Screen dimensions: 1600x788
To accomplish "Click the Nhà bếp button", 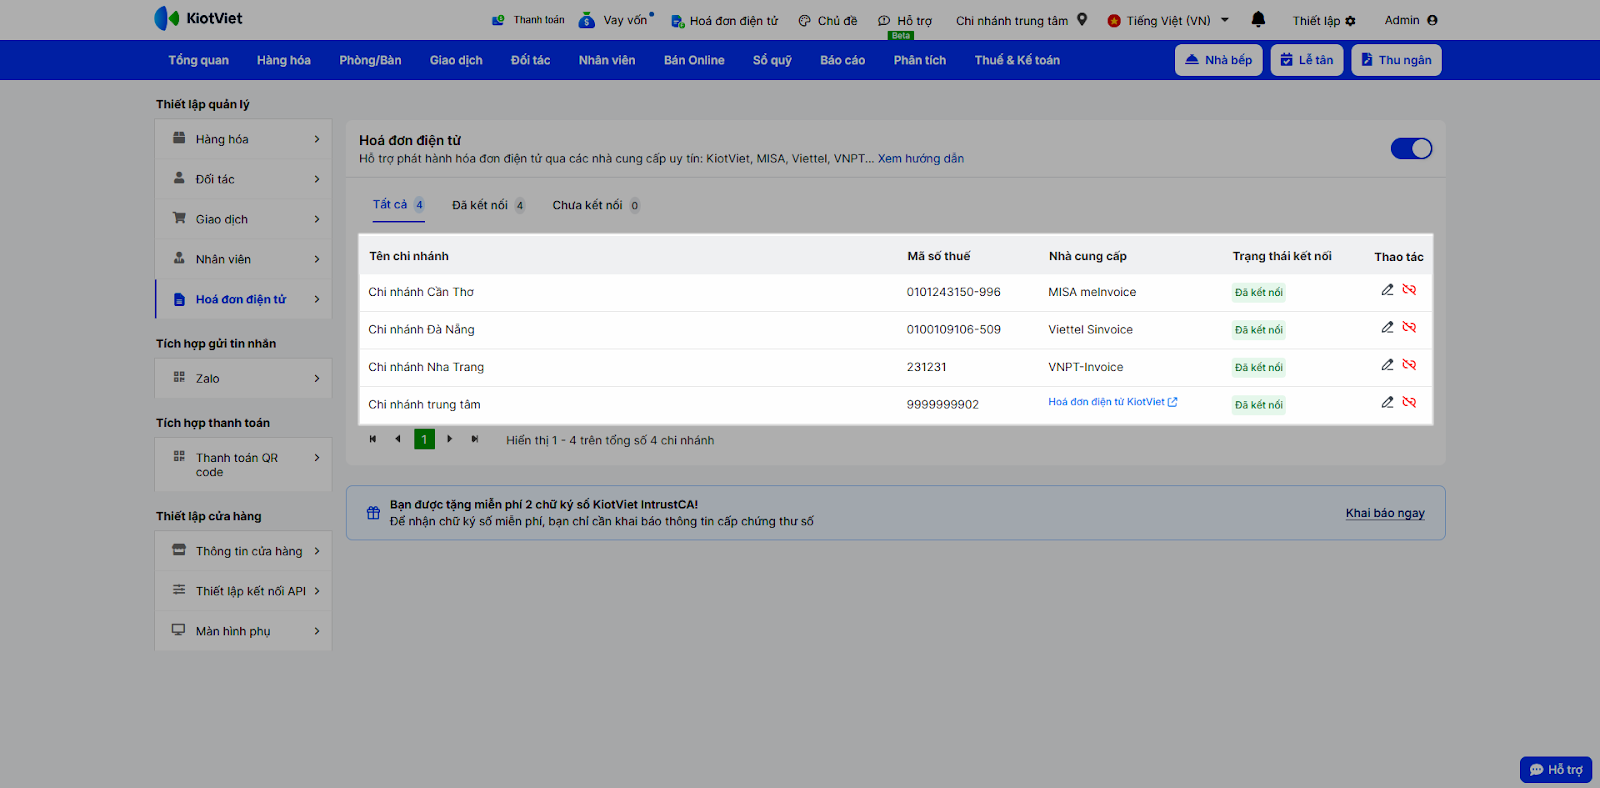I will (x=1219, y=60).
